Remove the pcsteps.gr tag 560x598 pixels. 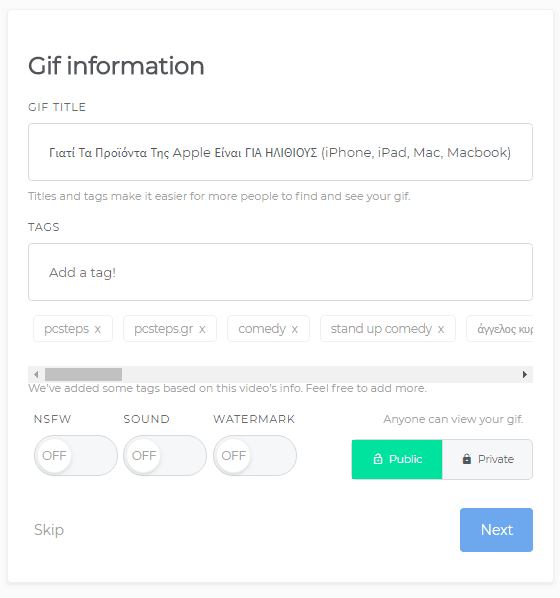tap(202, 329)
